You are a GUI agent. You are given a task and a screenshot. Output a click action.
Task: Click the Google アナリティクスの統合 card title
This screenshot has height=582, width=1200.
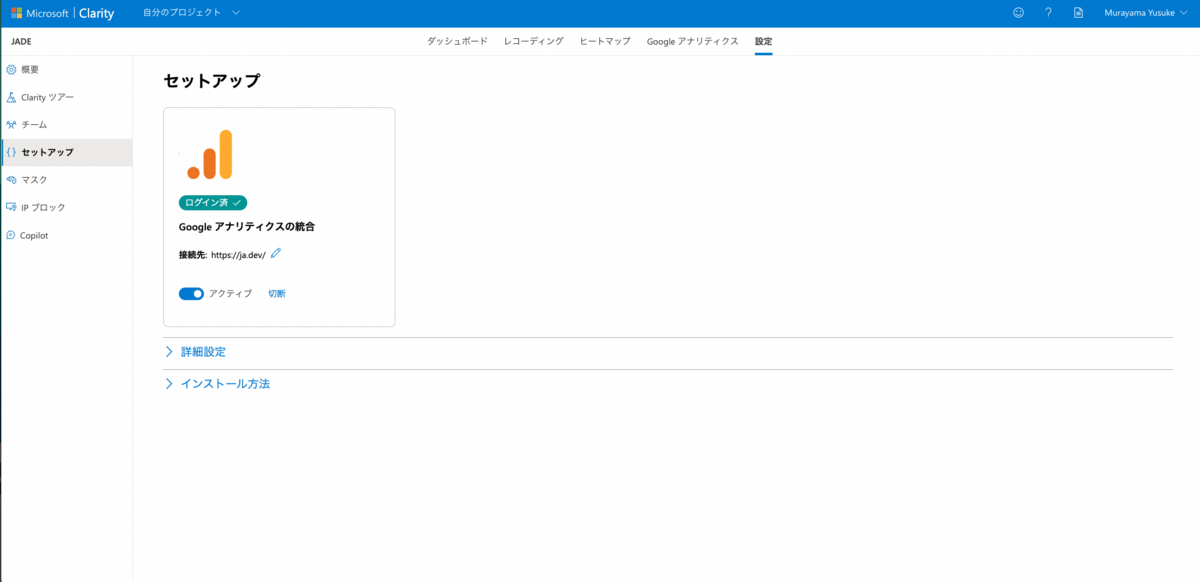pos(247,227)
